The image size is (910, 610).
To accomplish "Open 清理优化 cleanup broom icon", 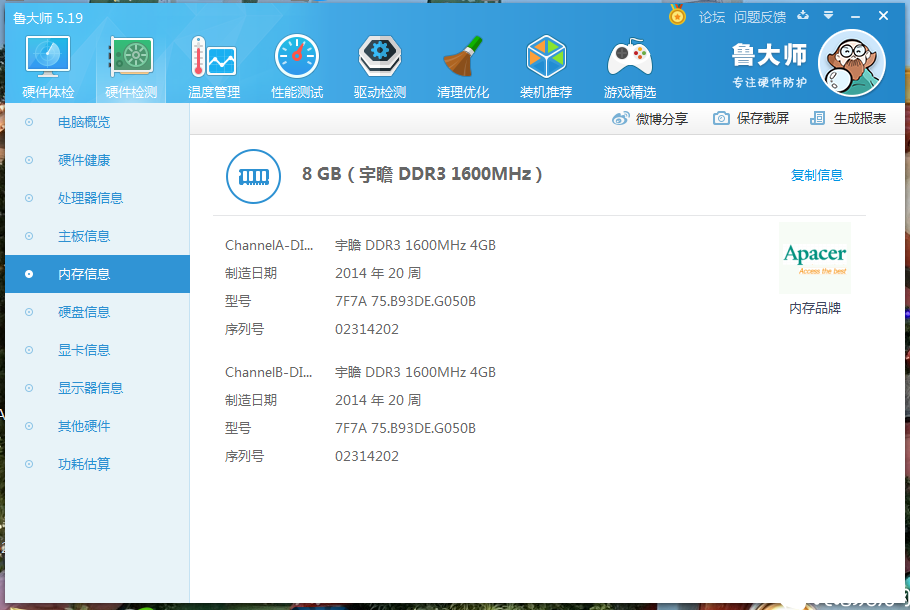I will pos(463,67).
